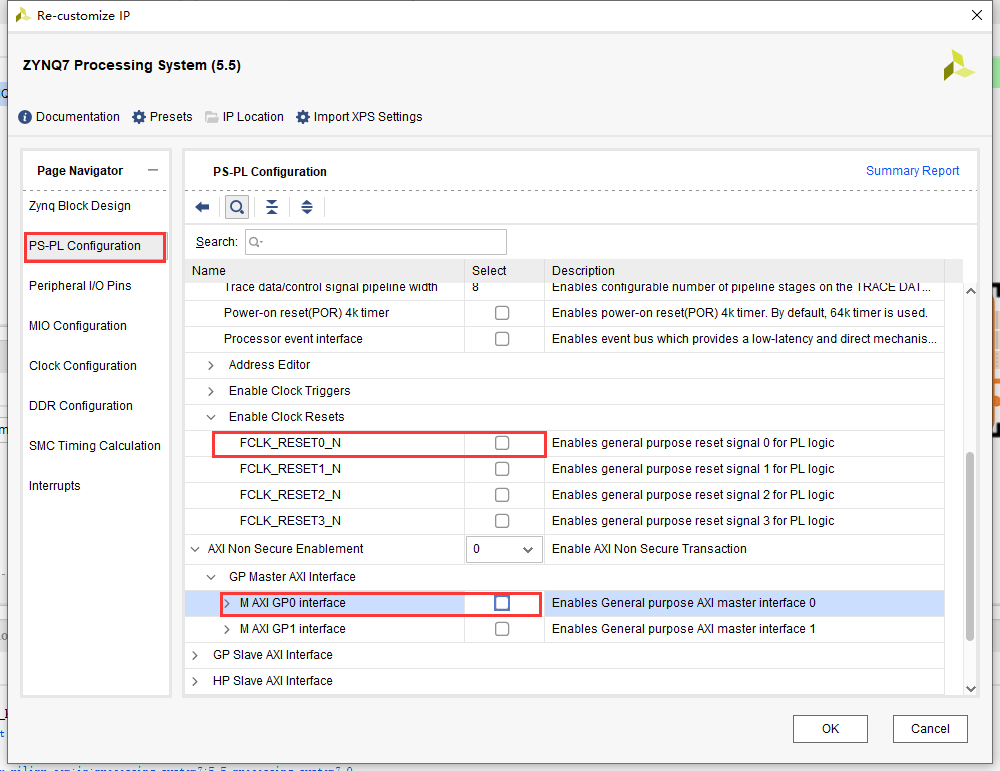Open the Peripheral I/O Pins page
This screenshot has width=1000, height=771.
pos(80,286)
